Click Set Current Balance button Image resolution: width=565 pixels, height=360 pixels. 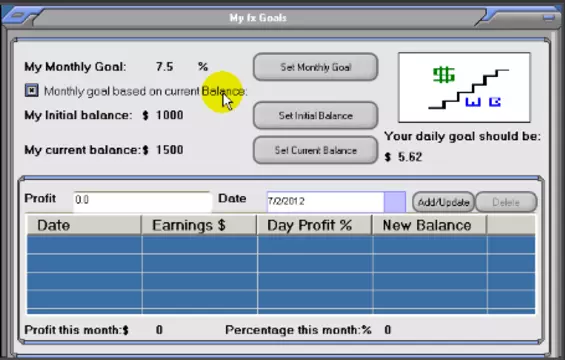click(x=316, y=150)
